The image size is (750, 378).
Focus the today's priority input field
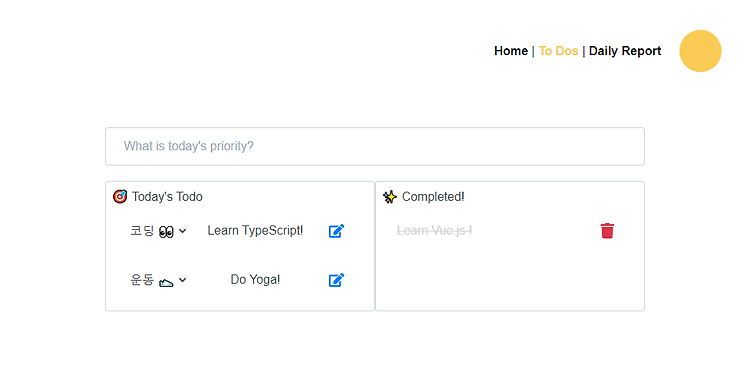(375, 146)
